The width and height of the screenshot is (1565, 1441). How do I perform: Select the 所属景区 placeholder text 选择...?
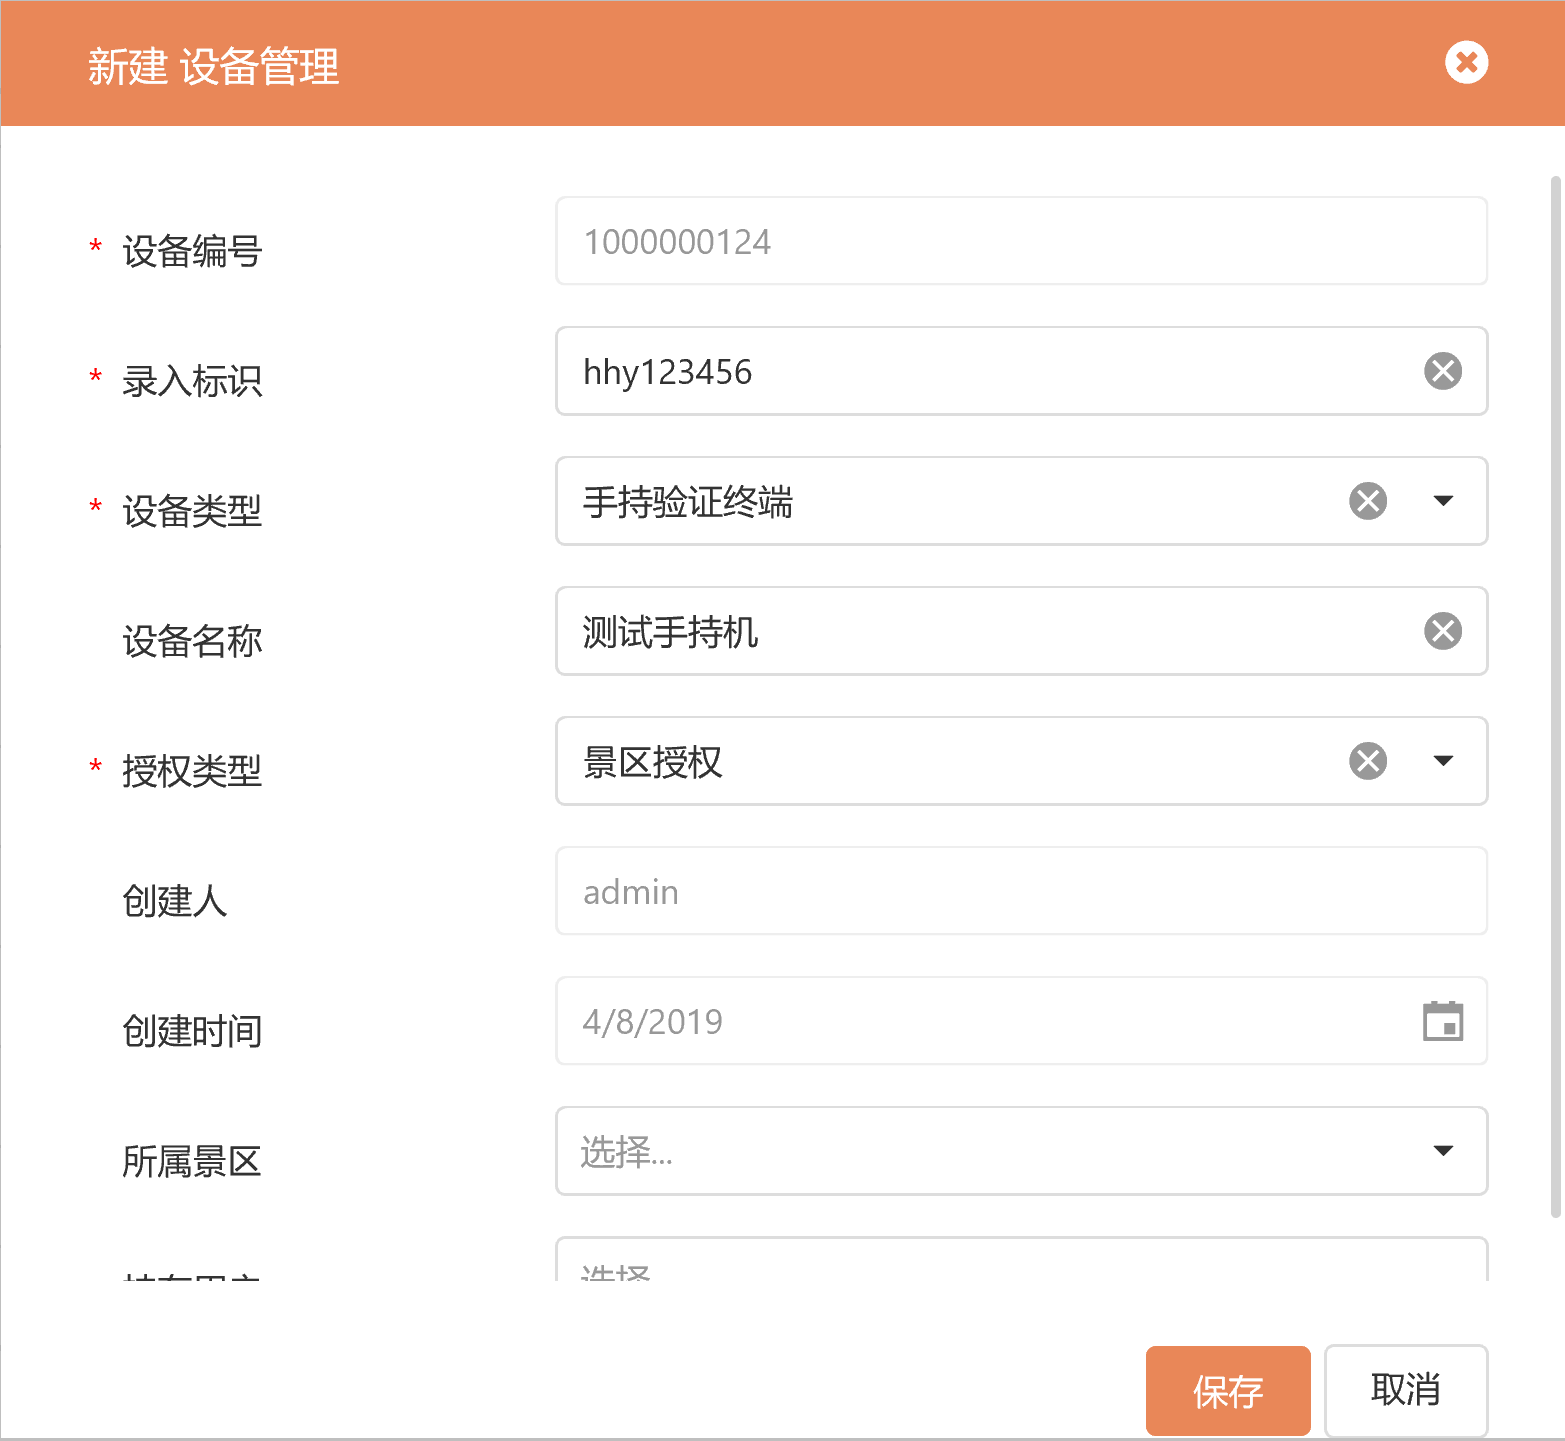pos(626,1152)
